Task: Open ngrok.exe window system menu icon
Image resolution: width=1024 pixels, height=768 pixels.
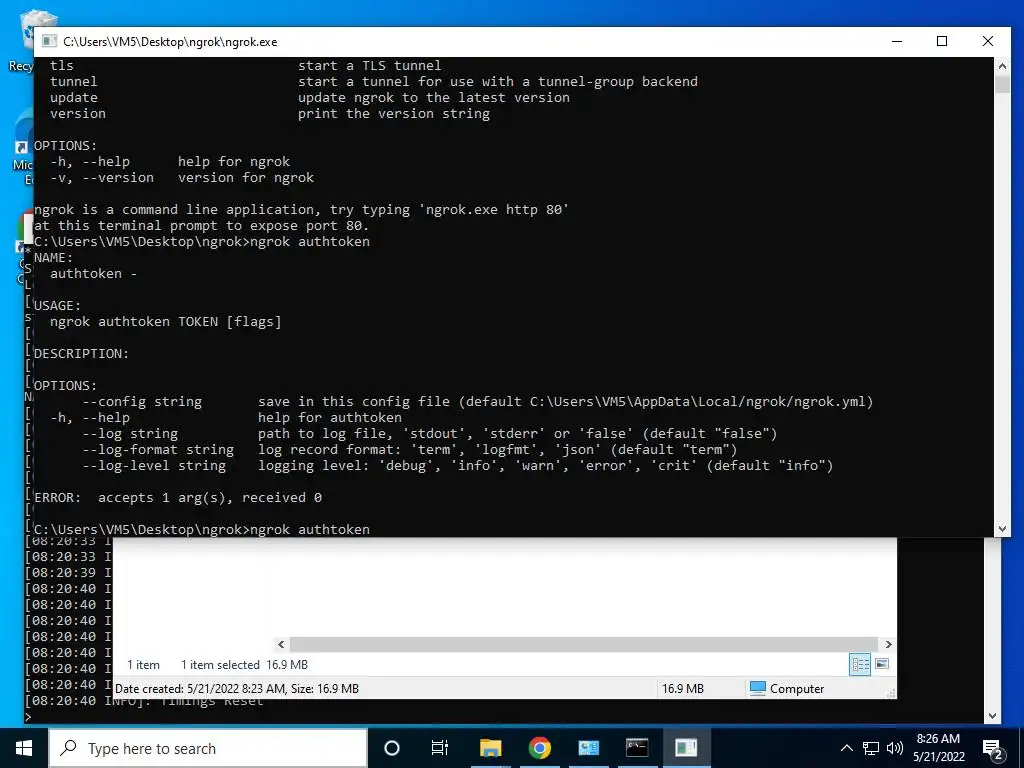Action: coord(50,41)
